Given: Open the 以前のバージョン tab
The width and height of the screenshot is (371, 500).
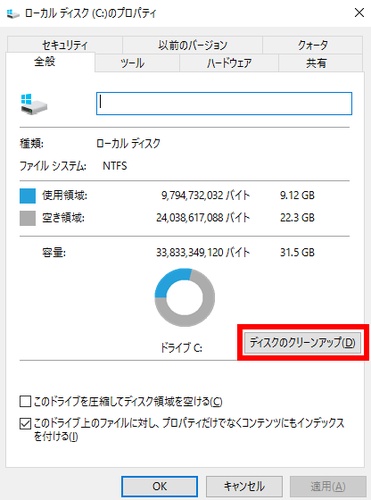Looking at the screenshot, I should pyautogui.click(x=192, y=45).
